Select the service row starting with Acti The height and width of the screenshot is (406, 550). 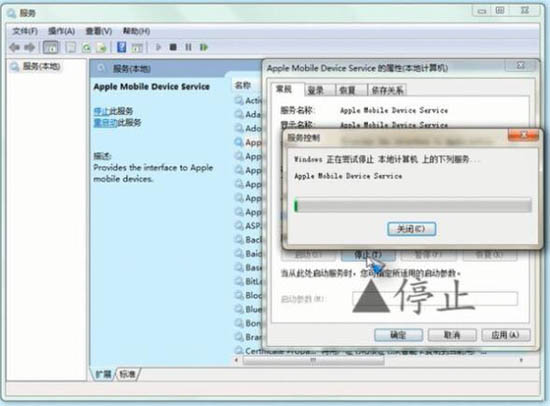click(x=249, y=100)
